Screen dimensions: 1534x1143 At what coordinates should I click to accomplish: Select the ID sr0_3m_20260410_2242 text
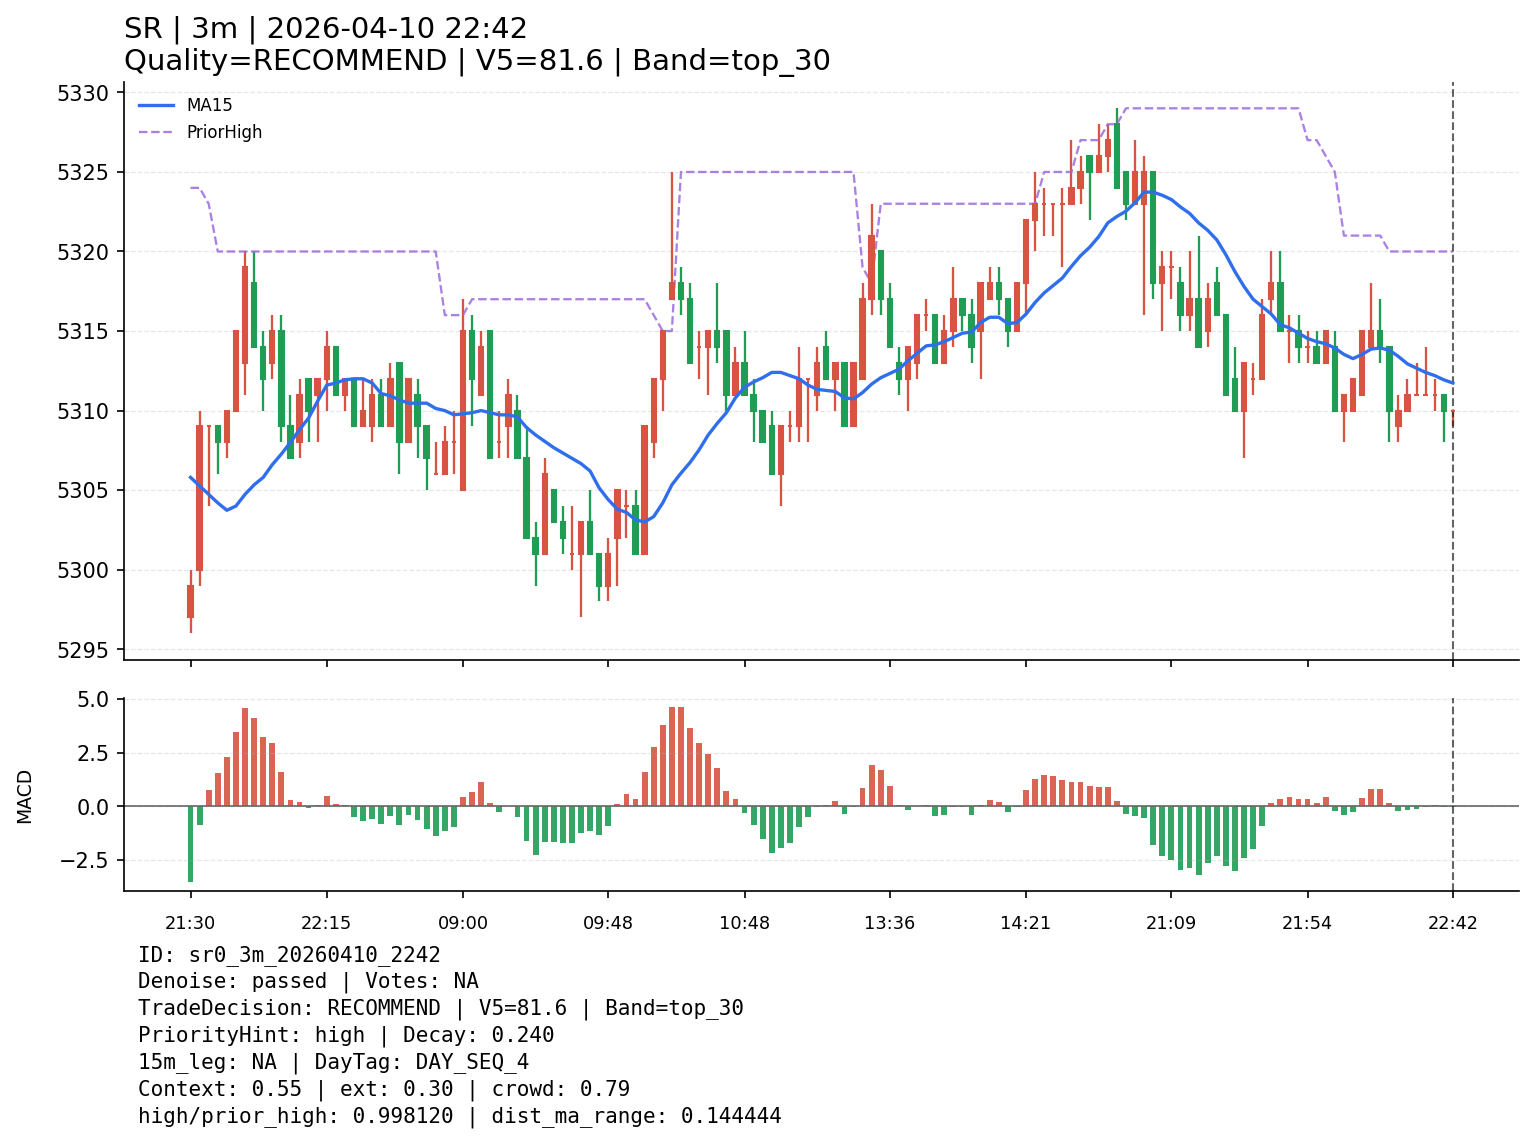click(289, 955)
